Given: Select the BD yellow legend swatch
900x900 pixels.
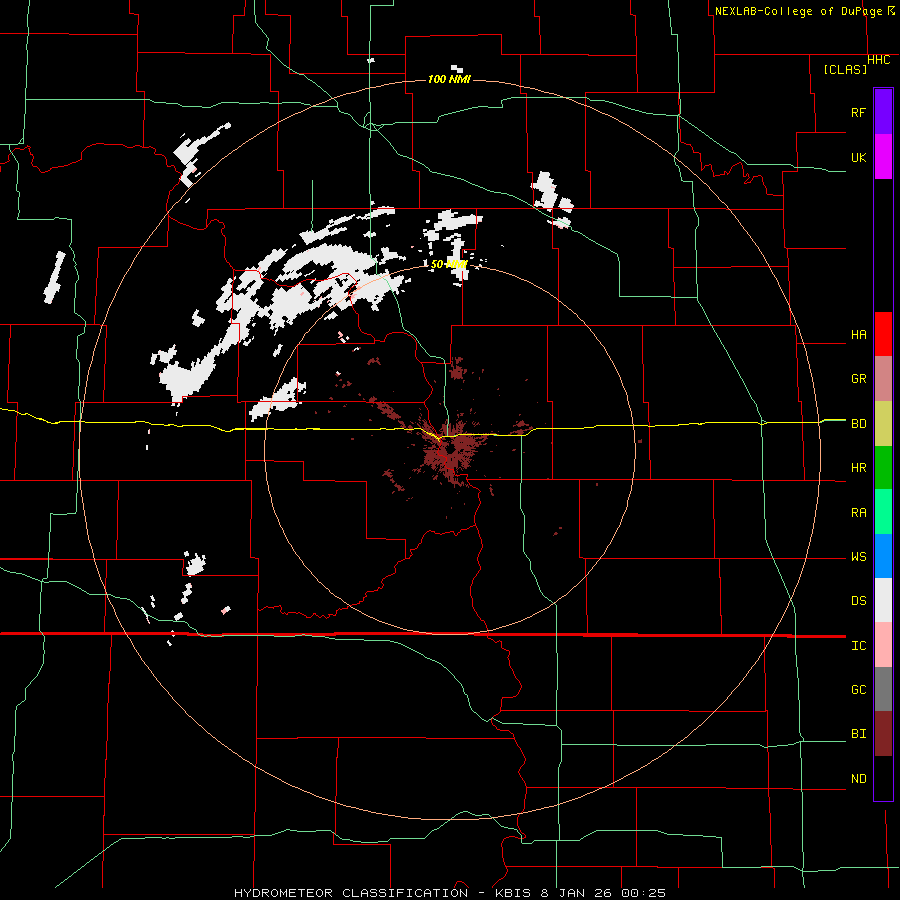Looking at the screenshot, I should (883, 423).
